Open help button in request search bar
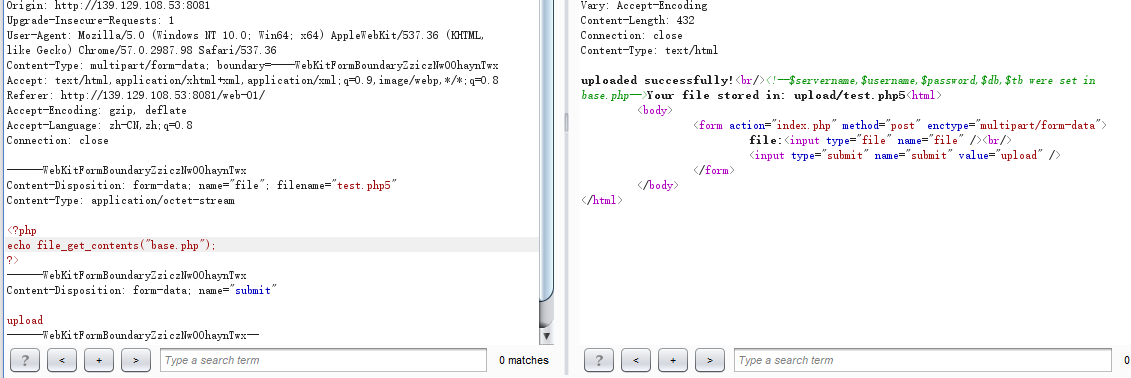 26,360
